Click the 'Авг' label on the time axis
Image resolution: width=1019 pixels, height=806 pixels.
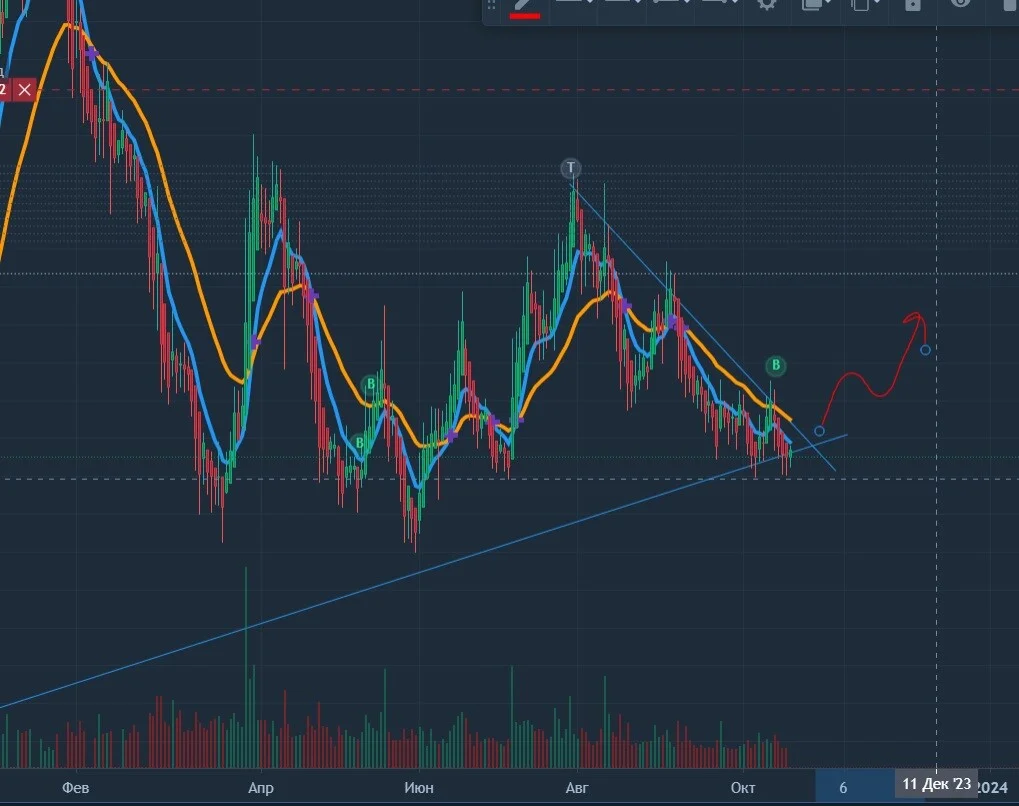point(577,788)
